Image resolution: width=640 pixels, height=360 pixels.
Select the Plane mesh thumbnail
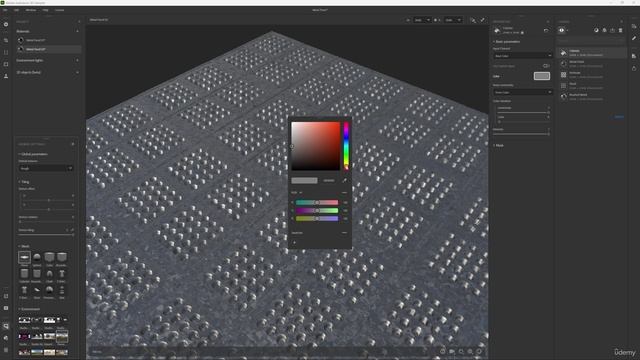pyautogui.click(x=24, y=257)
